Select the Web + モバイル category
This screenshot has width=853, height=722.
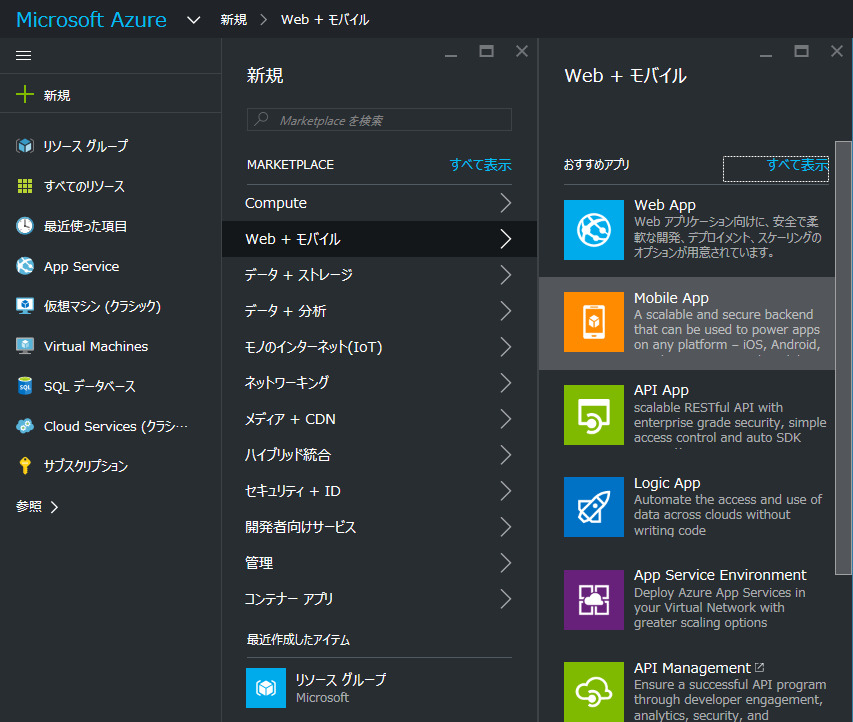[379, 239]
